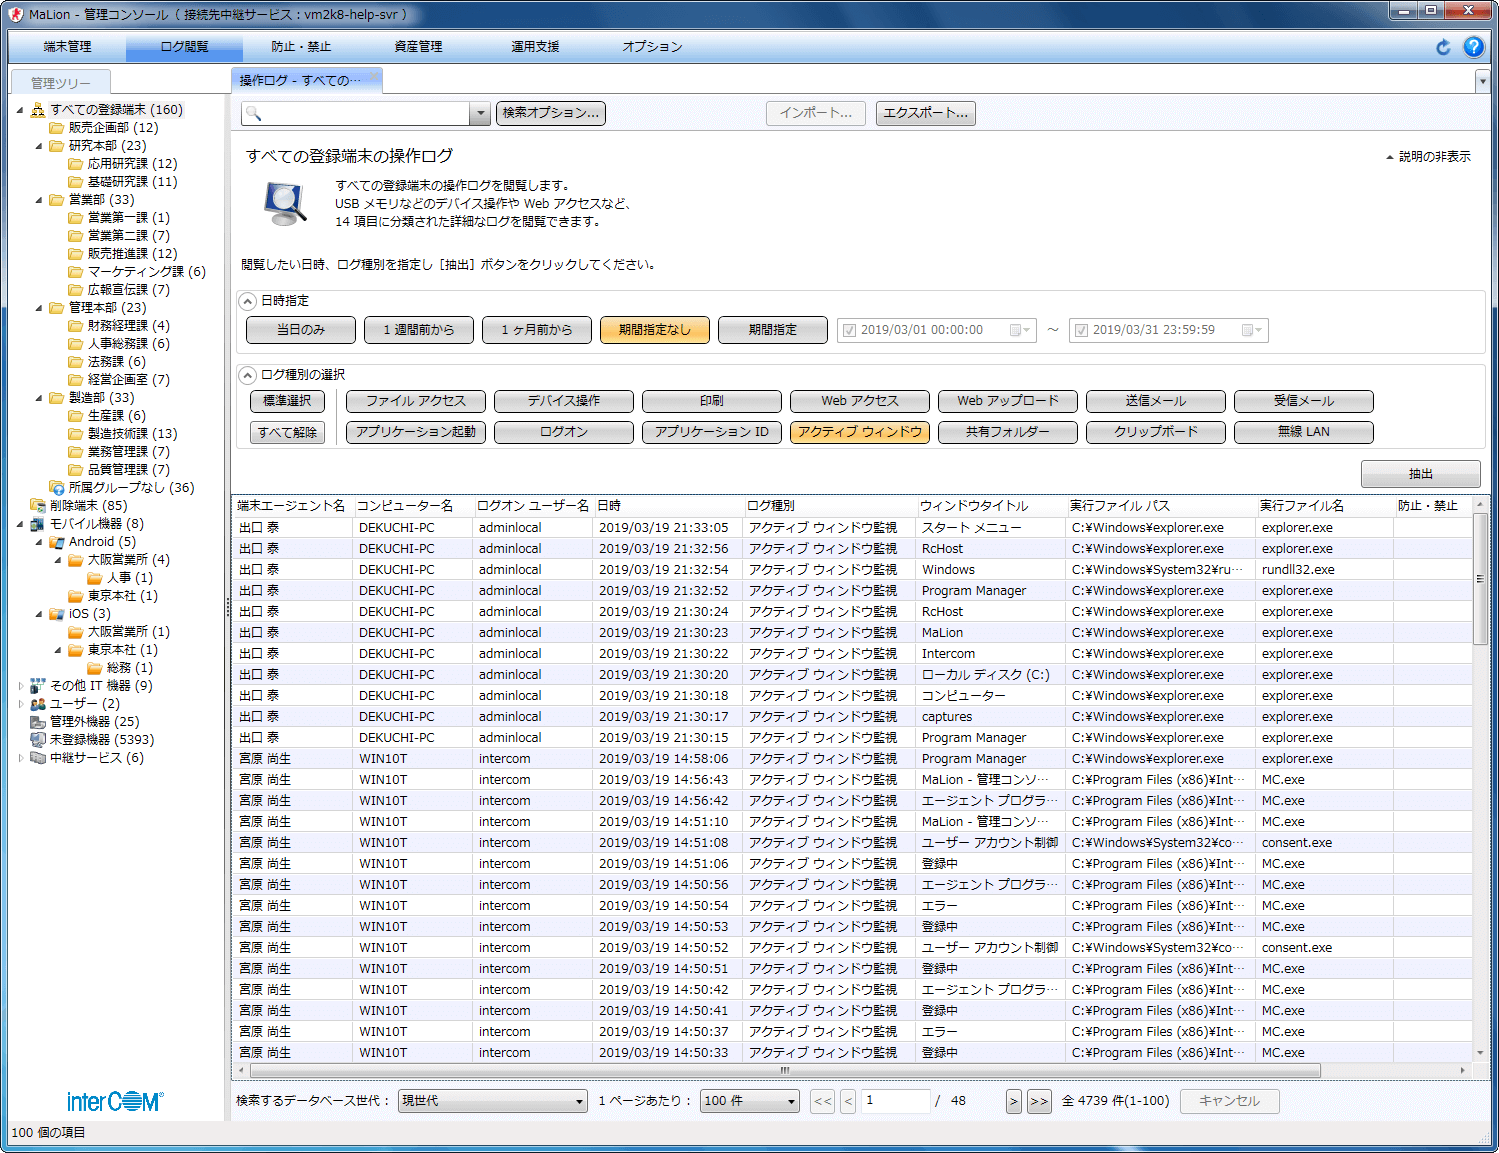Viewport: 1499px width, 1153px height.
Task: Click the page number input field
Action: (x=895, y=1101)
